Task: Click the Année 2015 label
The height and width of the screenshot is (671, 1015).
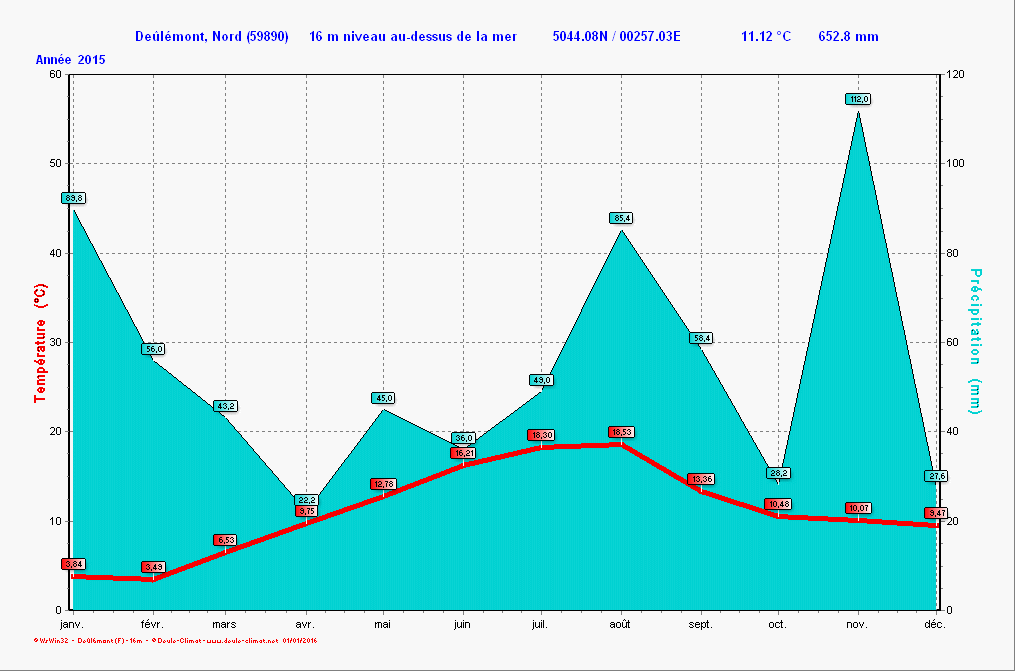Action: (71, 60)
